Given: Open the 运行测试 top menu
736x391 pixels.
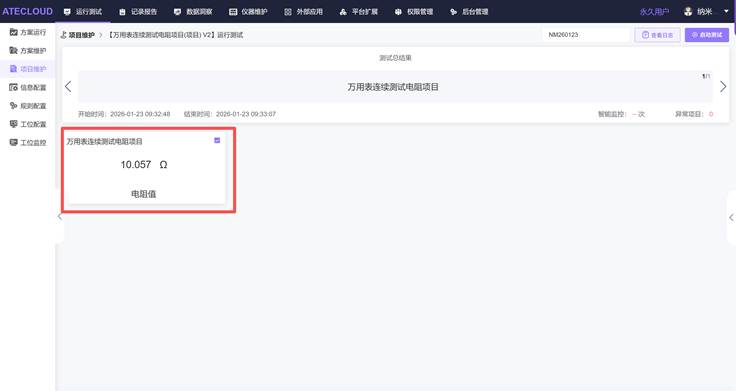Looking at the screenshot, I should point(83,12).
